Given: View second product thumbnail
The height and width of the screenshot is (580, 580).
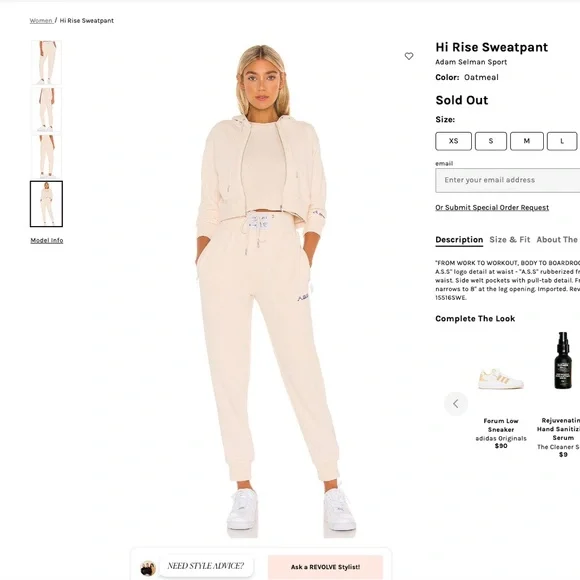Looking at the screenshot, I should click(x=46, y=110).
